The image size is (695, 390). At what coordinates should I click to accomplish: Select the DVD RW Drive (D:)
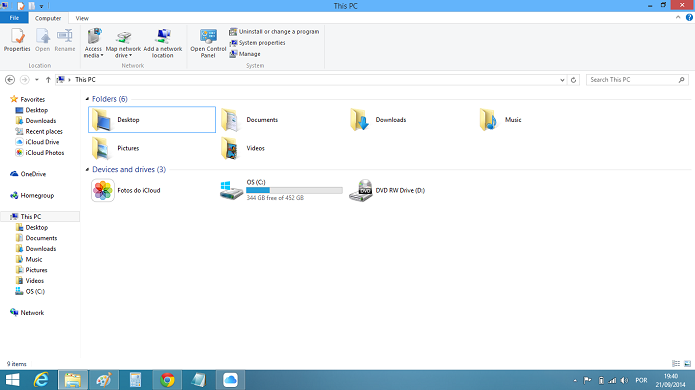387,191
